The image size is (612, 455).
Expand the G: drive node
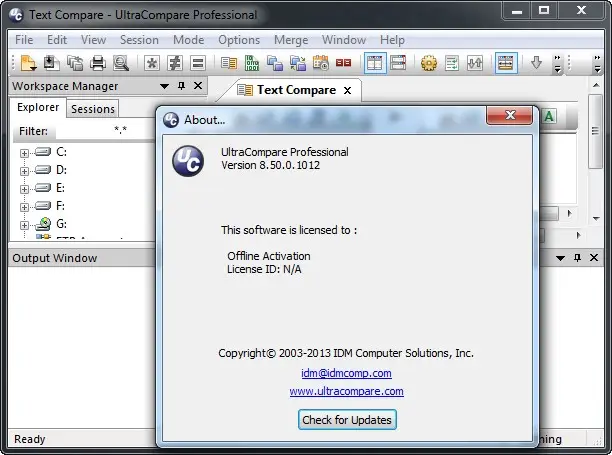[24, 225]
